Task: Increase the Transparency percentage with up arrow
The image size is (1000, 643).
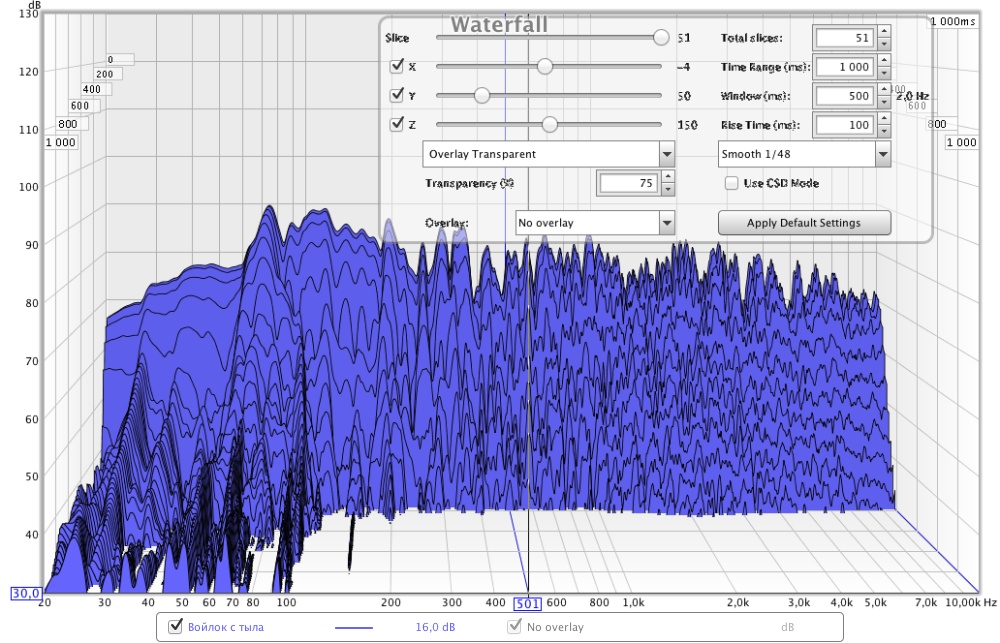Action: 668,178
